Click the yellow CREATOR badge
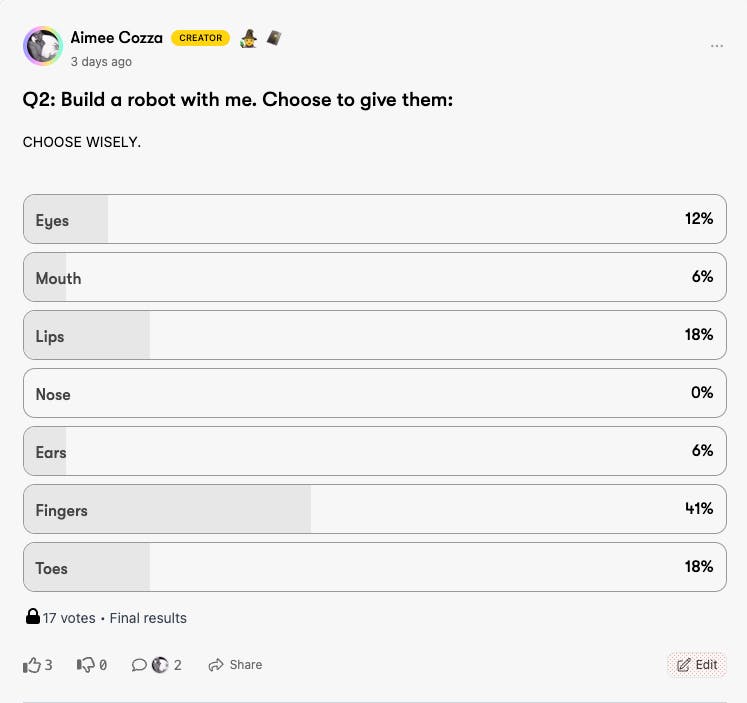The width and height of the screenshot is (747, 703). [x=200, y=38]
